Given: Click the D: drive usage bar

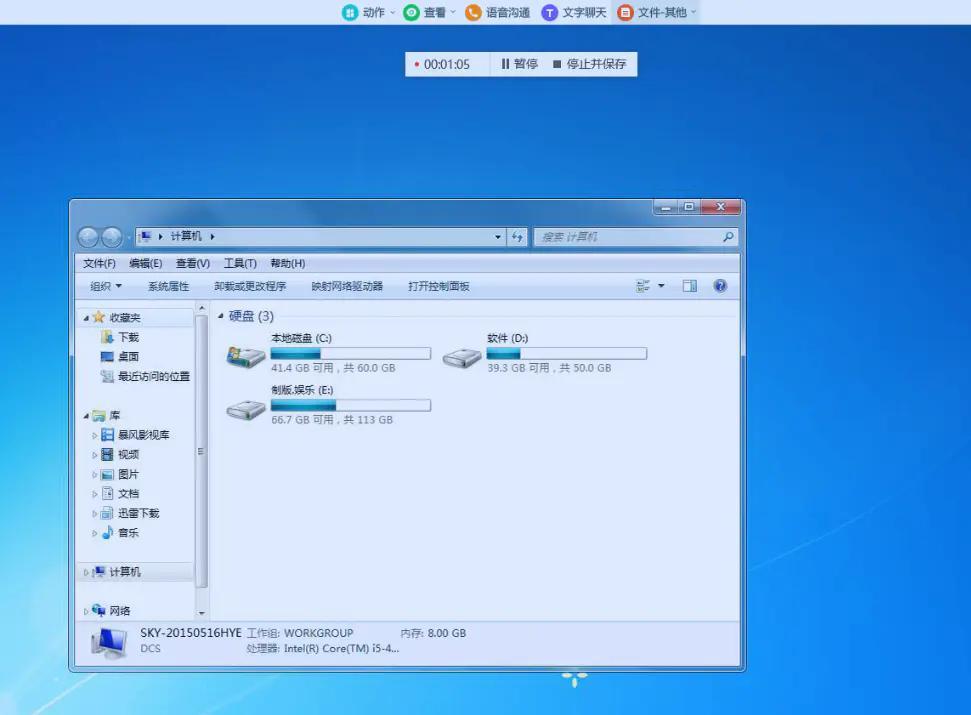Looking at the screenshot, I should click(x=567, y=353).
